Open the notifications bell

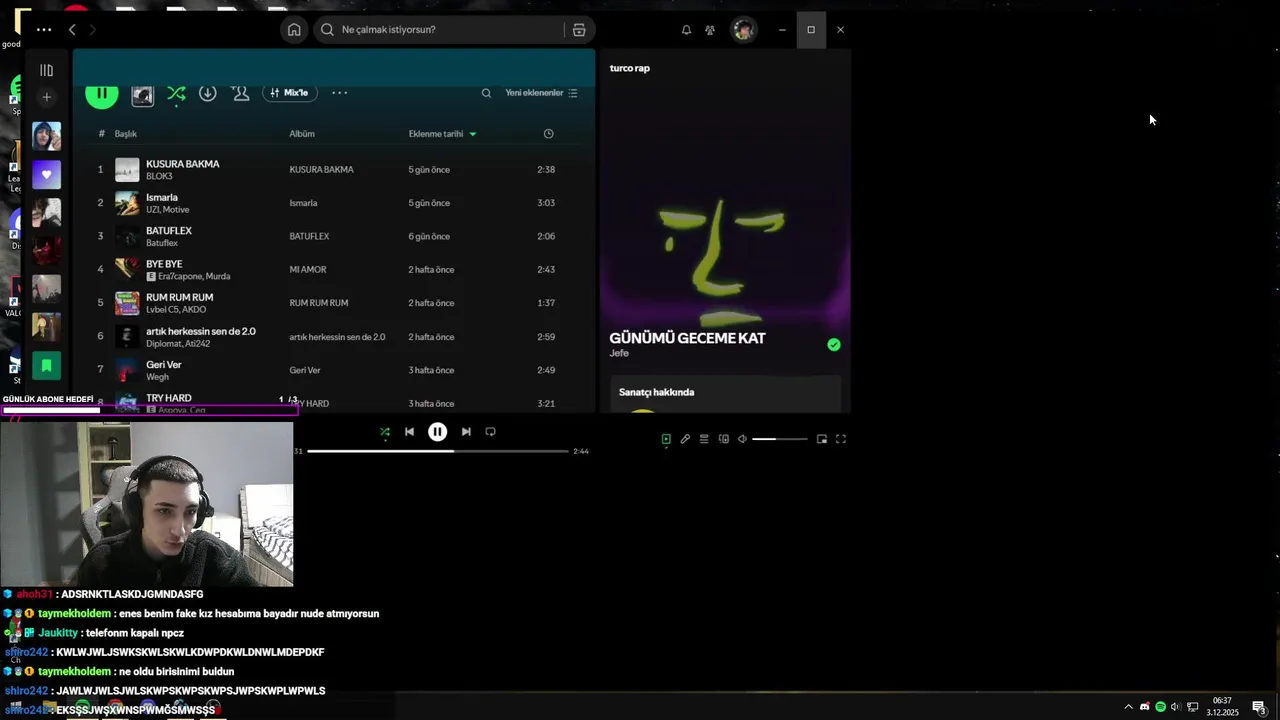click(686, 30)
